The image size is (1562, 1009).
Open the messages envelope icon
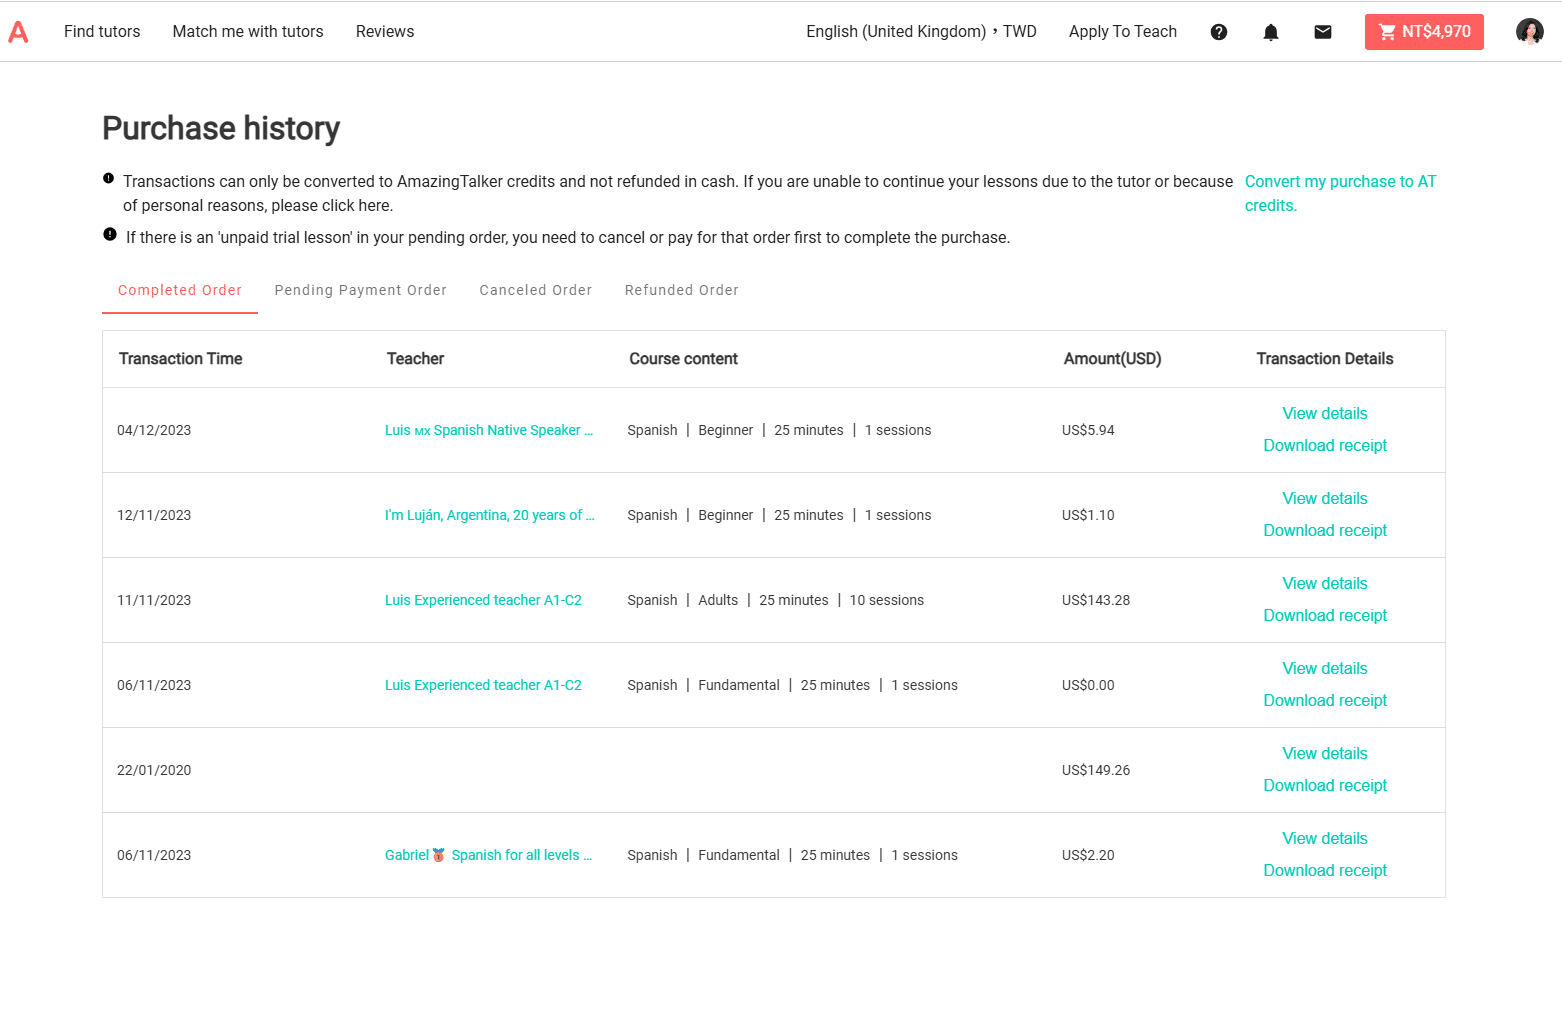coord(1322,32)
